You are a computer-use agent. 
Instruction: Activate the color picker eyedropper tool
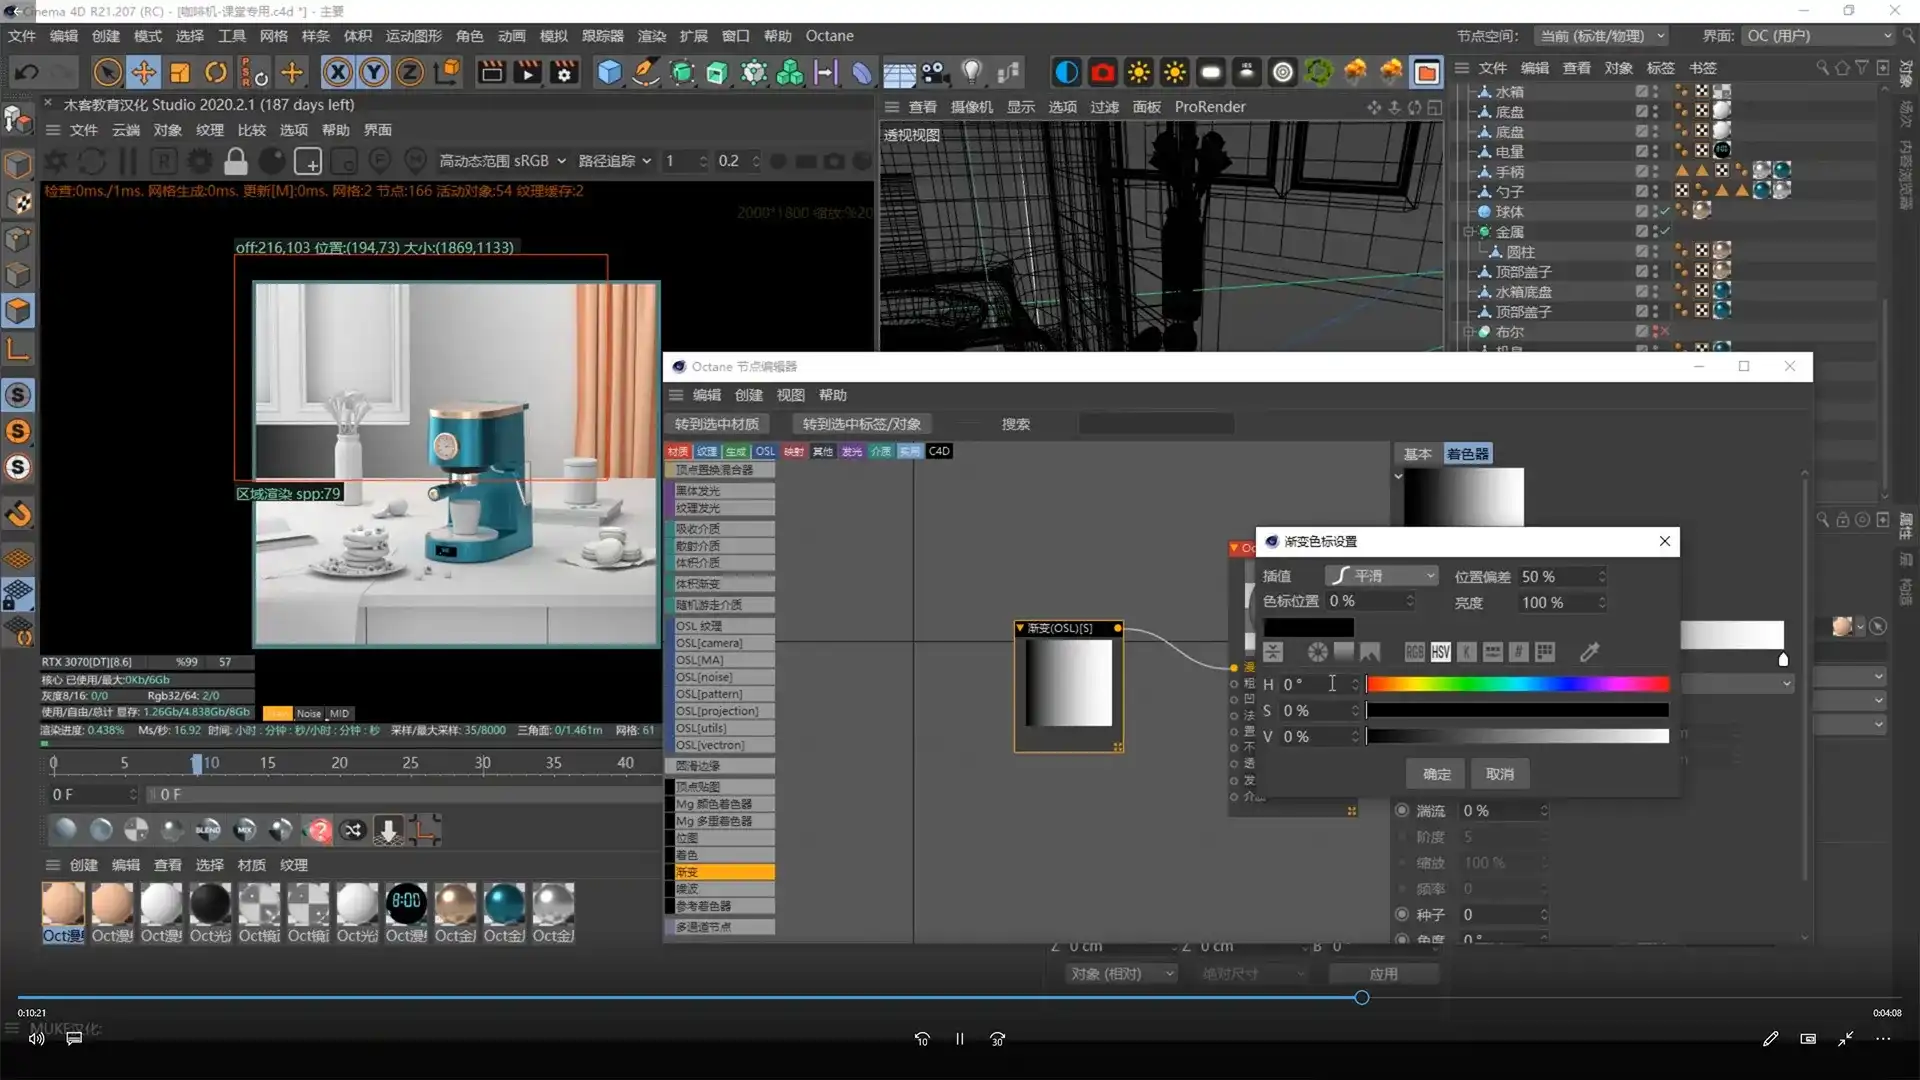(x=1589, y=651)
